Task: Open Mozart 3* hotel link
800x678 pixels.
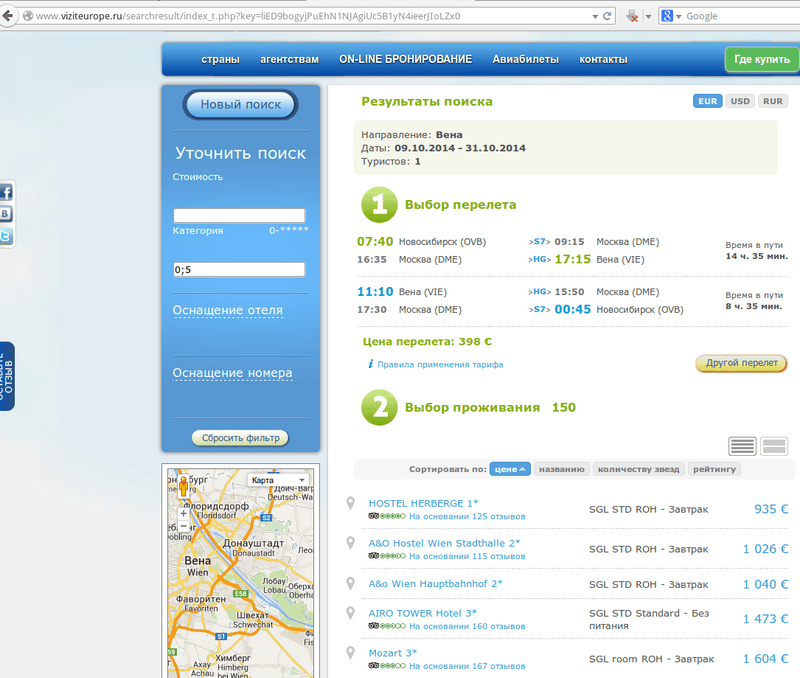Action: coord(392,653)
